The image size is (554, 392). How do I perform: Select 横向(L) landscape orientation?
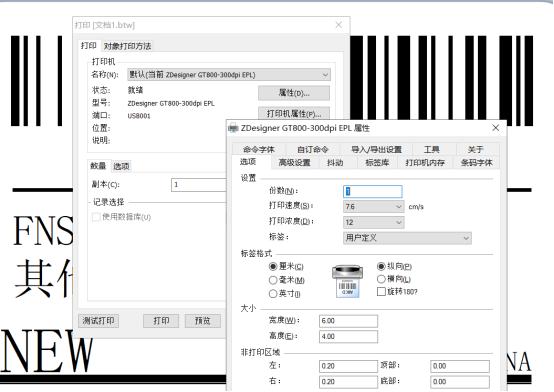381,279
